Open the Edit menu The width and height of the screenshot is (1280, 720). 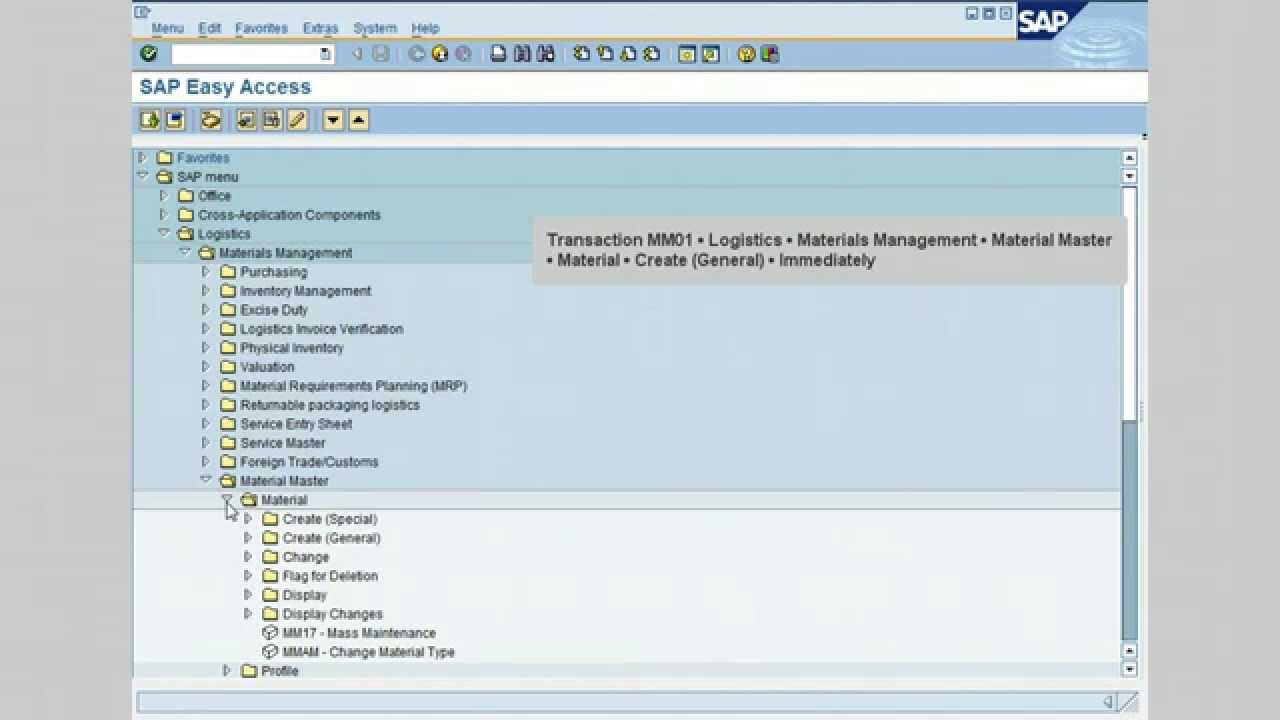click(x=209, y=28)
